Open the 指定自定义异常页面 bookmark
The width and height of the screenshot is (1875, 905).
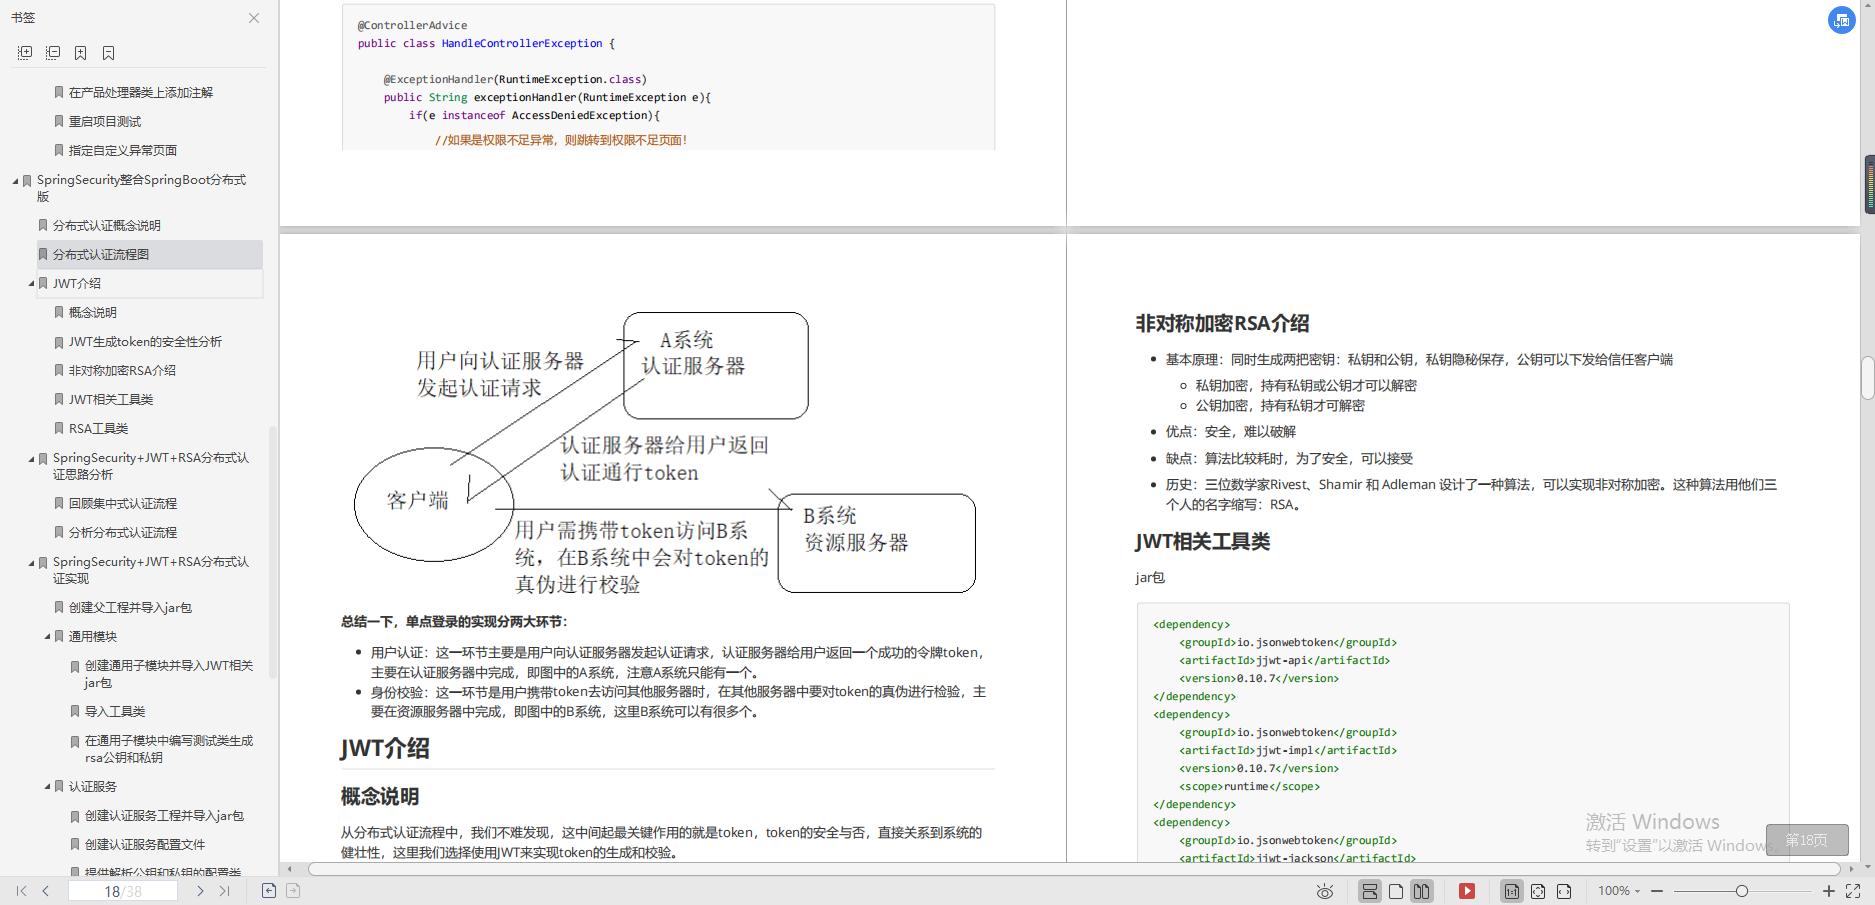pyautogui.click(x=122, y=150)
